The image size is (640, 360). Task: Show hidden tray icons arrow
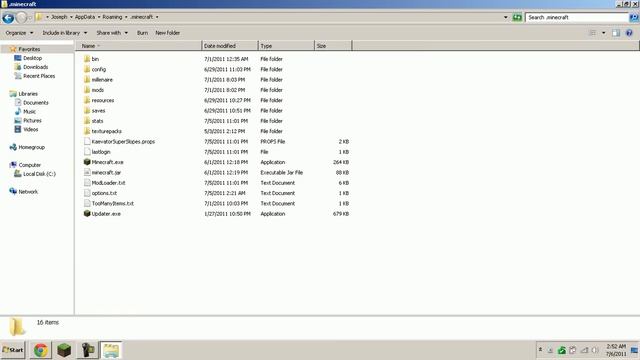[540, 350]
